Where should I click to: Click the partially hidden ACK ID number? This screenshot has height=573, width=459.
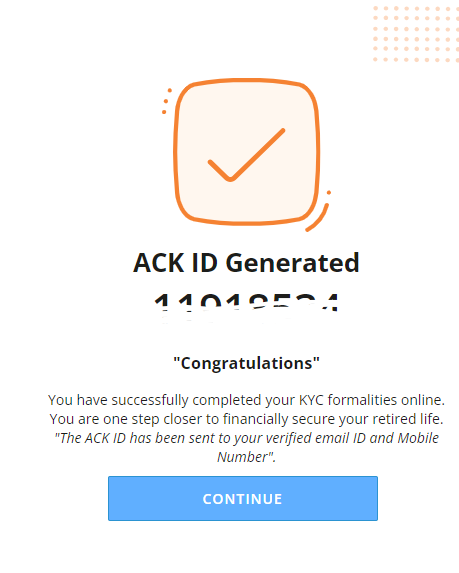click(x=246, y=302)
